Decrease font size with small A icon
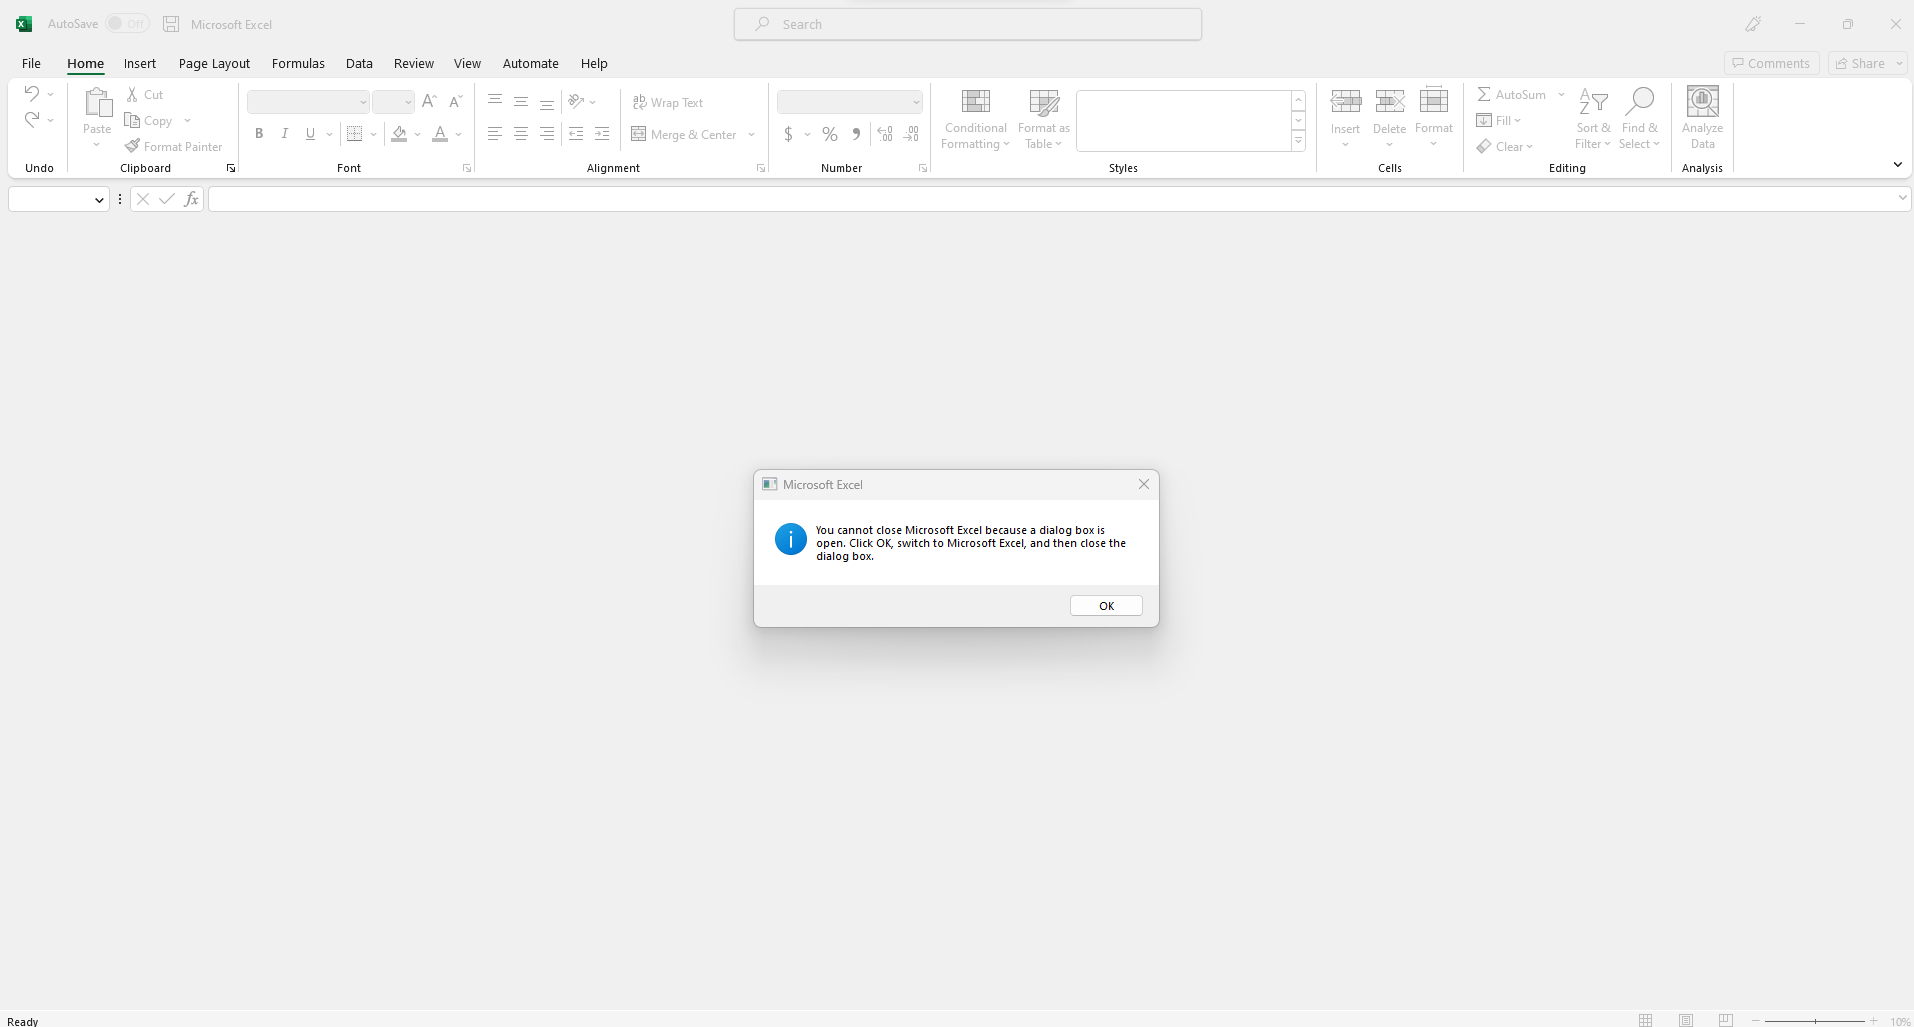1914x1027 pixels. [x=455, y=101]
